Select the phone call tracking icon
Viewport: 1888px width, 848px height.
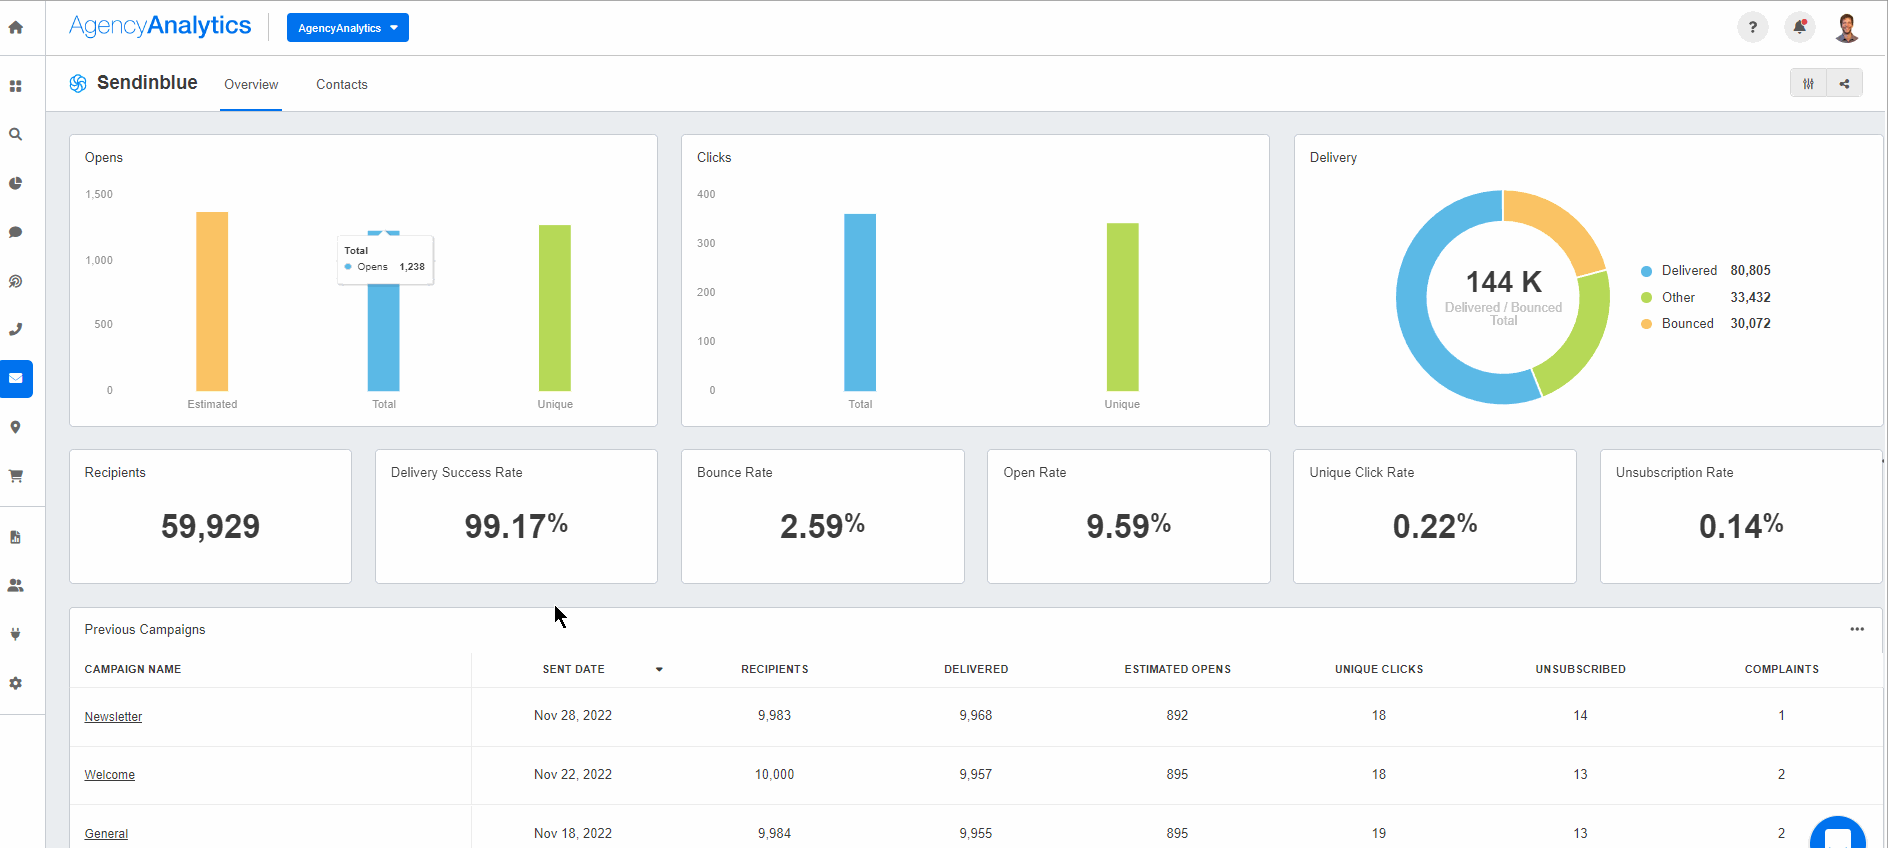[16, 329]
